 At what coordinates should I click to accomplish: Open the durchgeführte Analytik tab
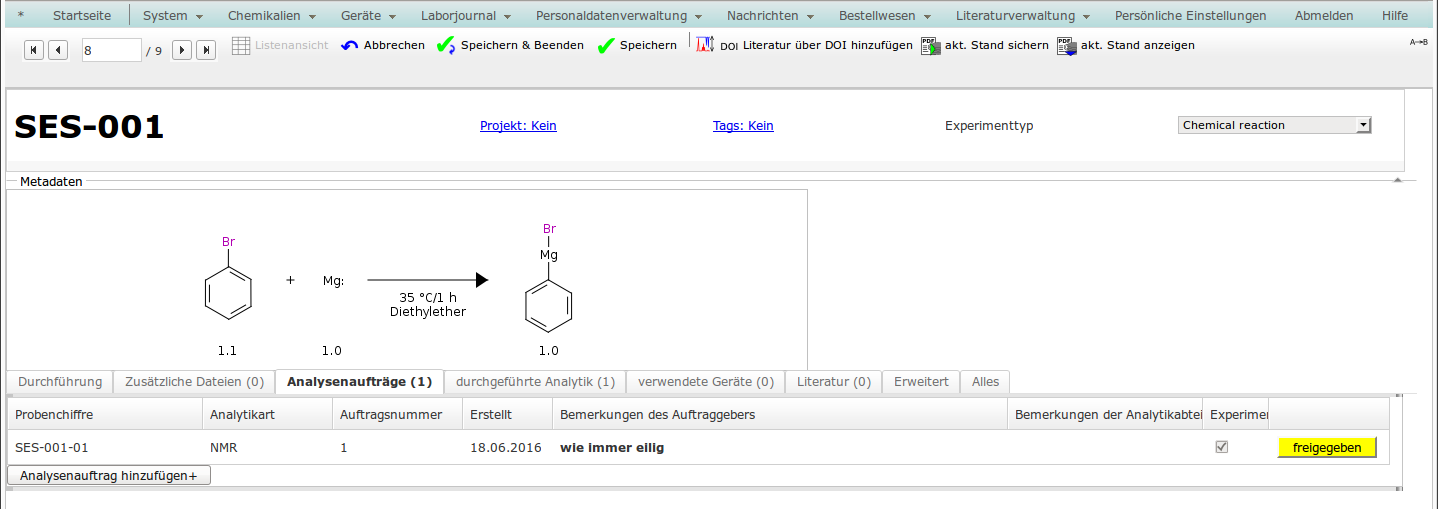click(x=535, y=382)
